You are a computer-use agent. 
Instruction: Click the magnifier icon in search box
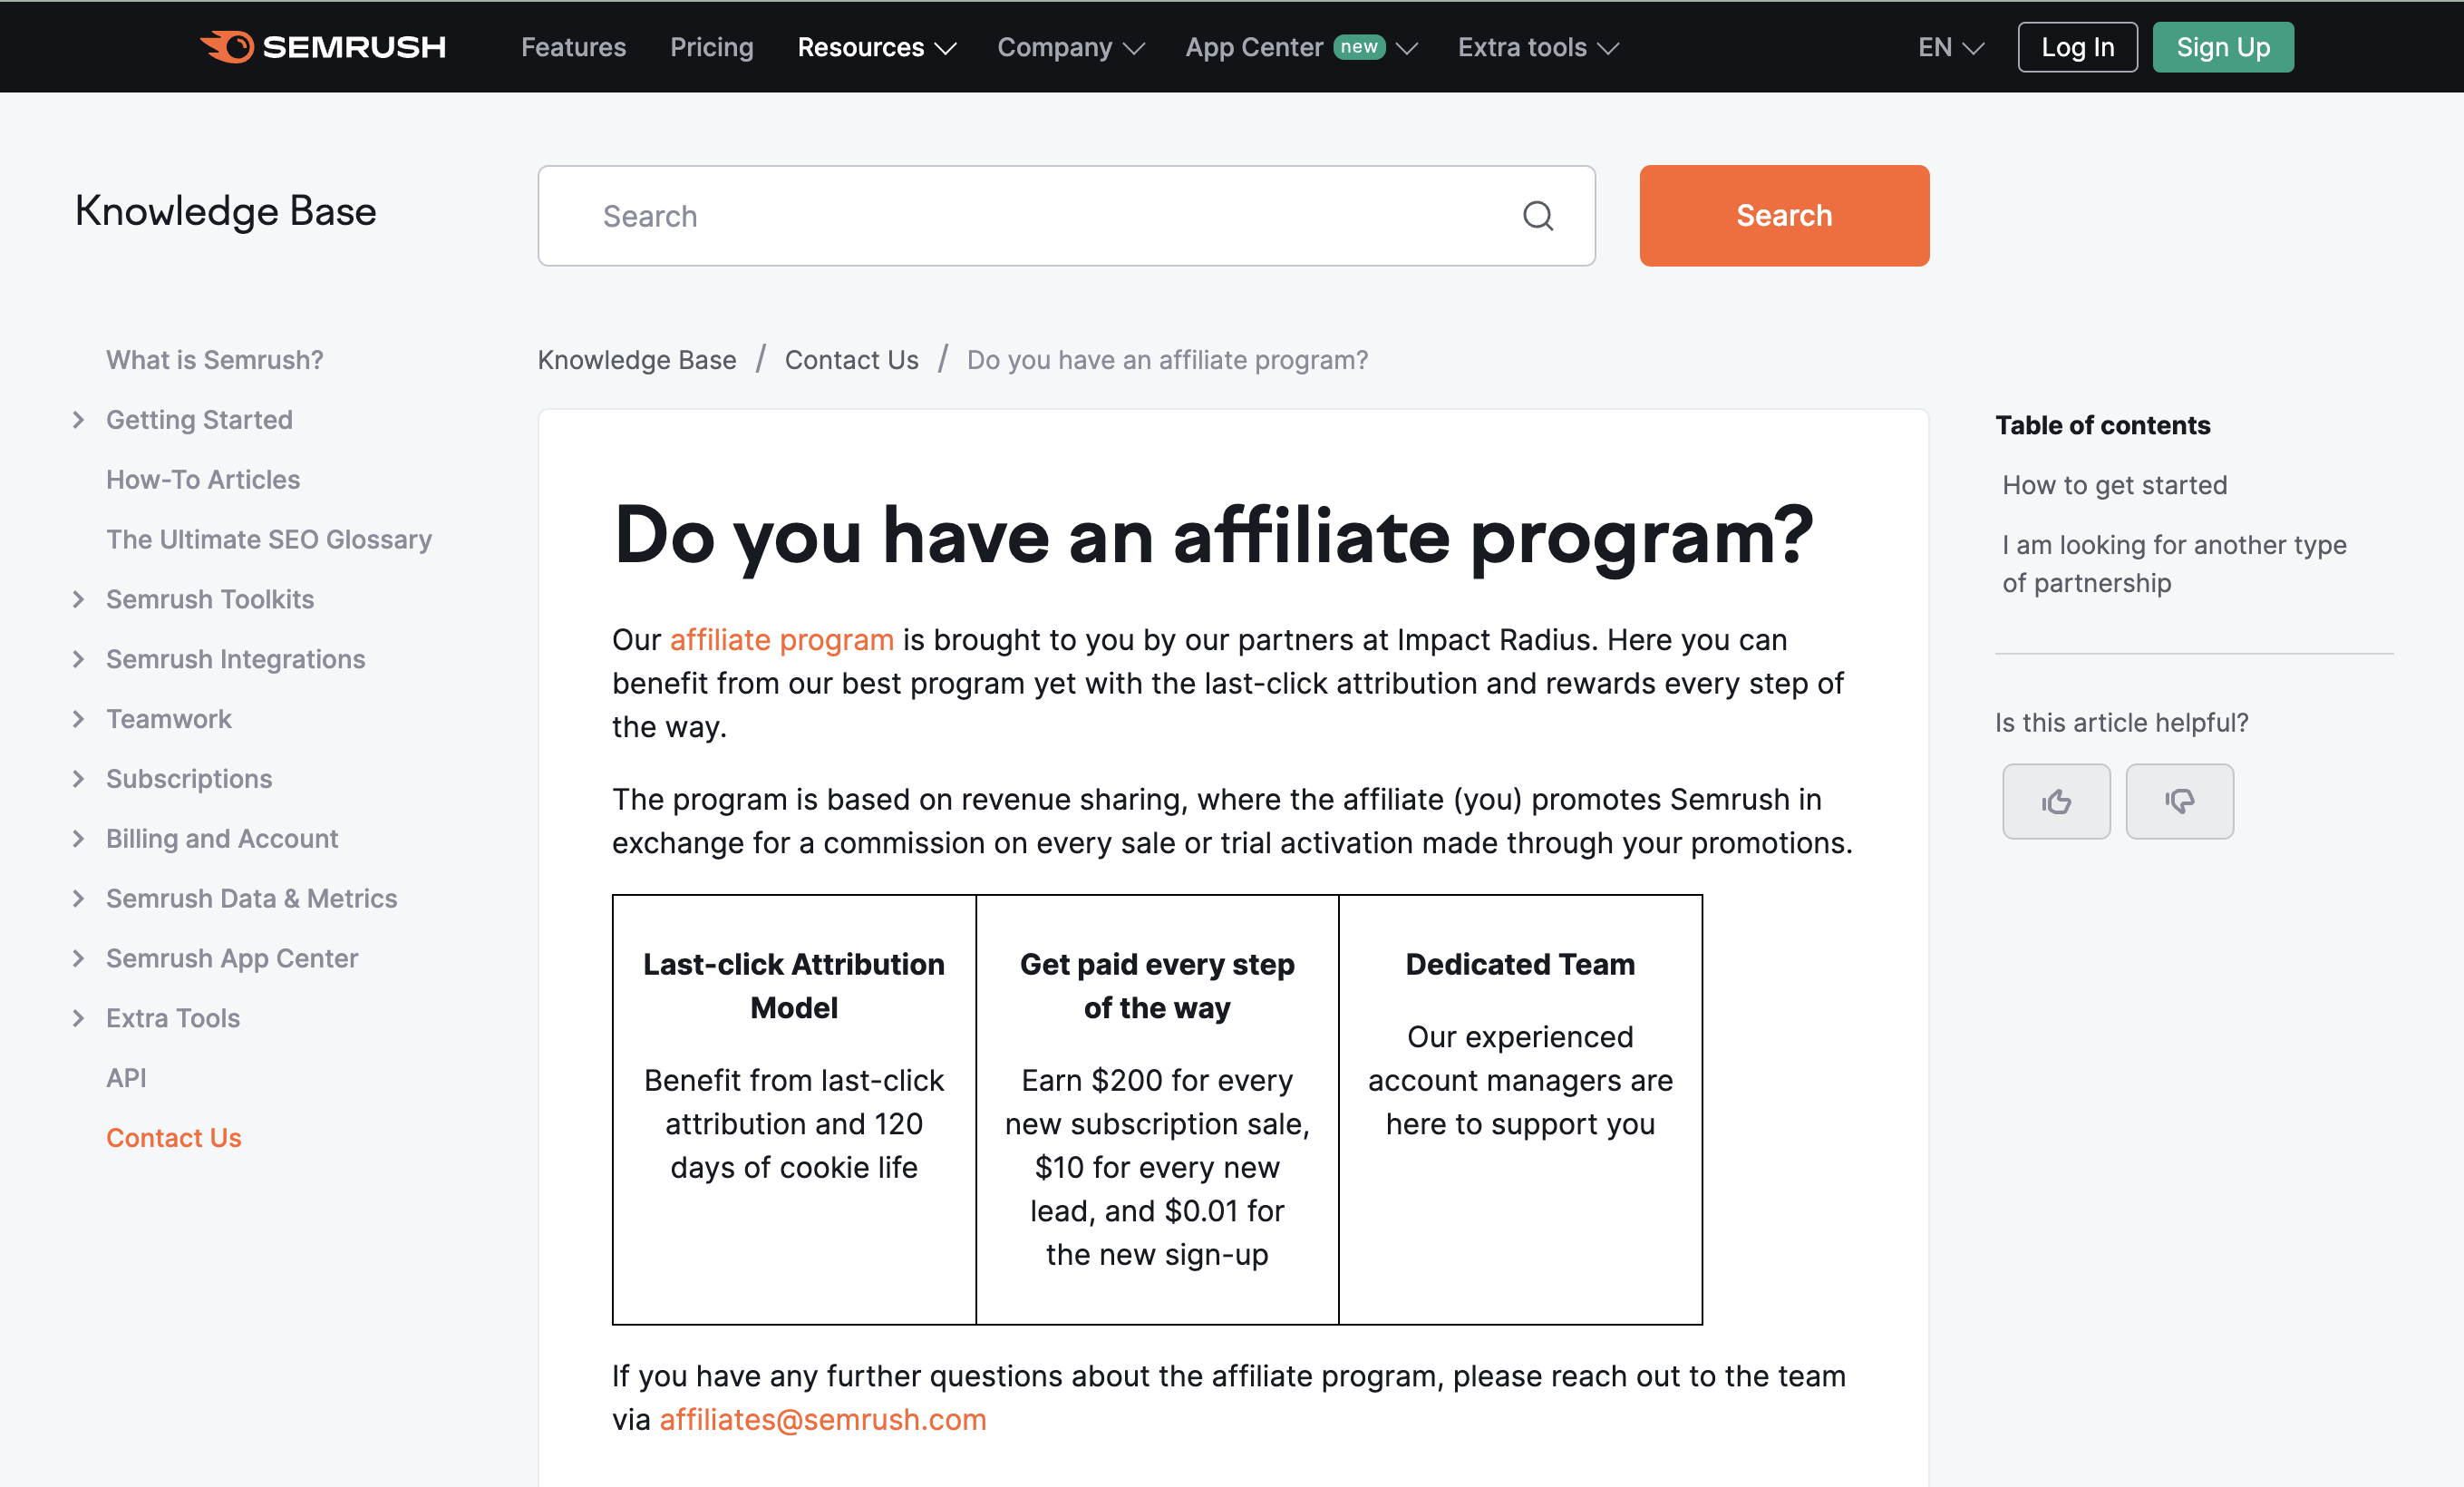(1537, 216)
